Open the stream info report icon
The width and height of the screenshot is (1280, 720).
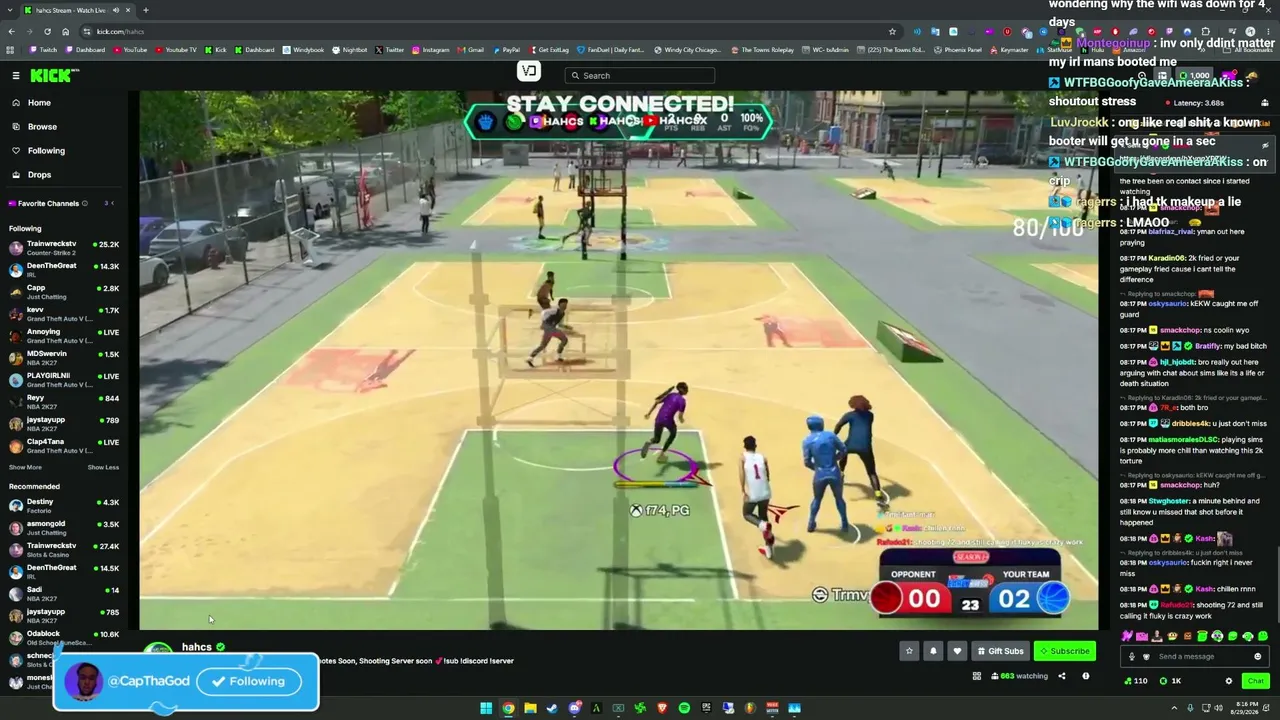click(1086, 676)
